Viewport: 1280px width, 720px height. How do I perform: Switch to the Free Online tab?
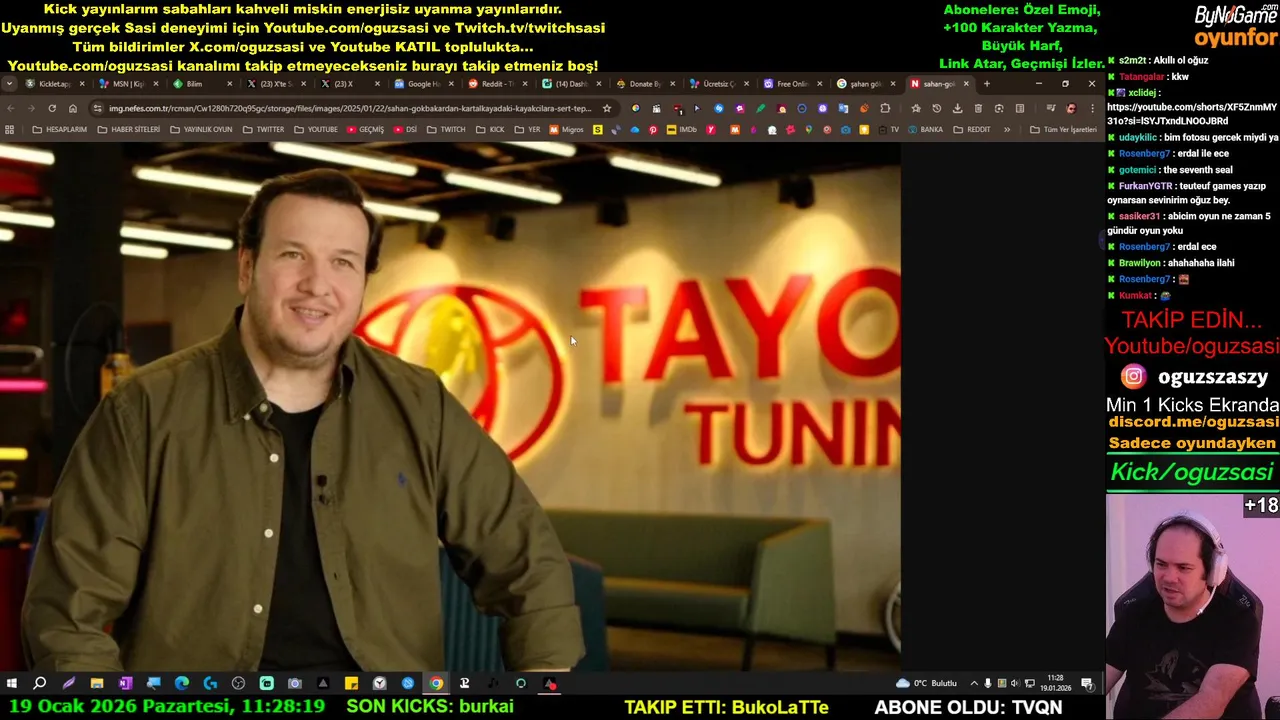791,84
